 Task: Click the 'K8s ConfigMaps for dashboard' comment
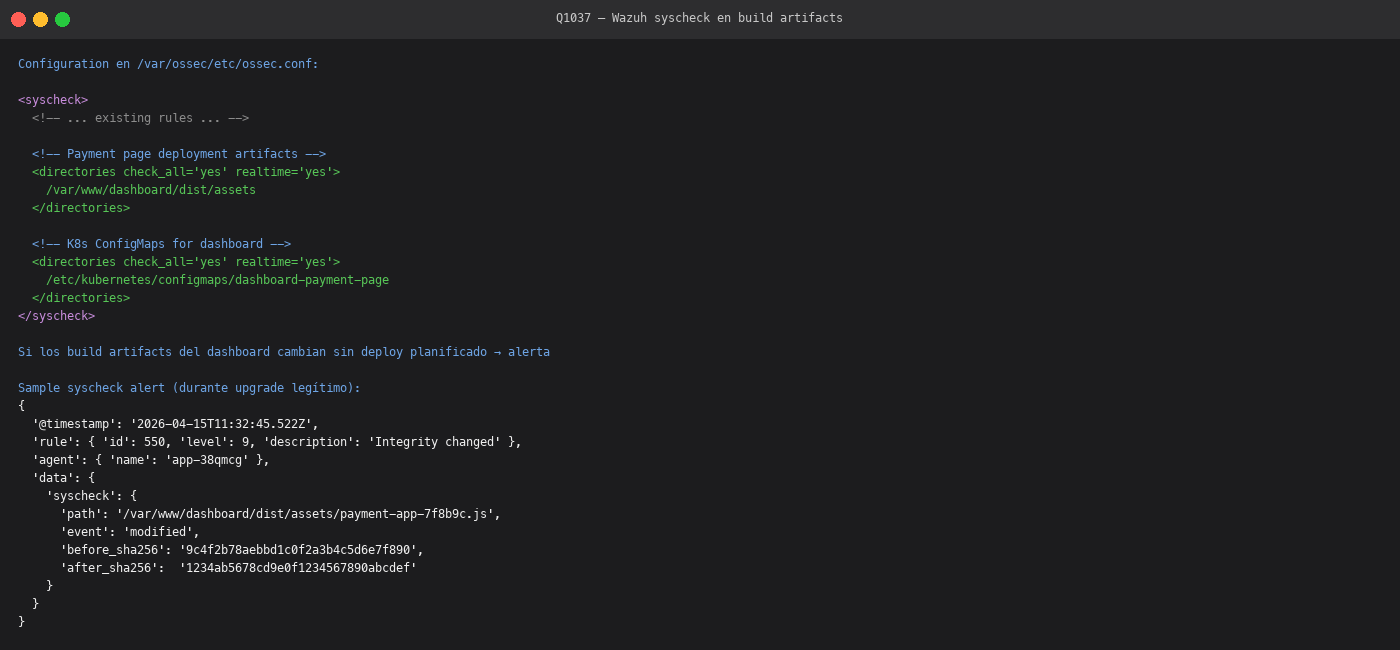pyautogui.click(x=161, y=244)
